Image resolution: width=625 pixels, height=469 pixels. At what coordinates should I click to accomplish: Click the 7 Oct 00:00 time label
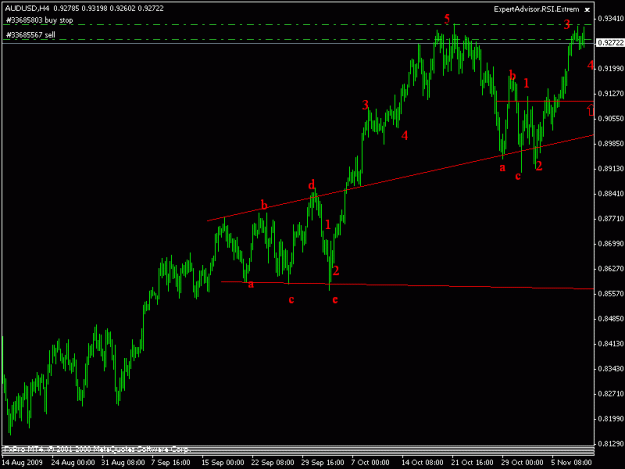click(370, 463)
